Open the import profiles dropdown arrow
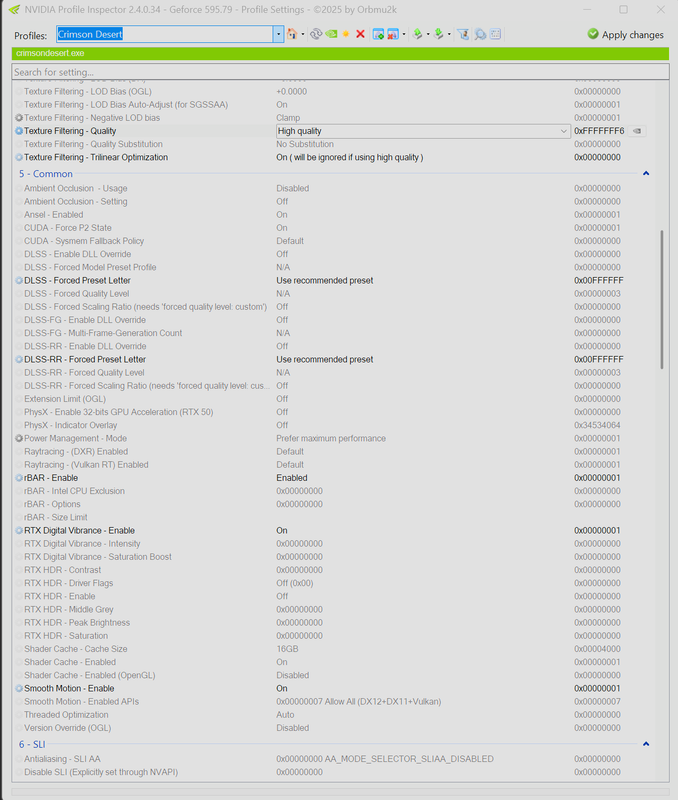This screenshot has height=800, width=678. coord(449,34)
